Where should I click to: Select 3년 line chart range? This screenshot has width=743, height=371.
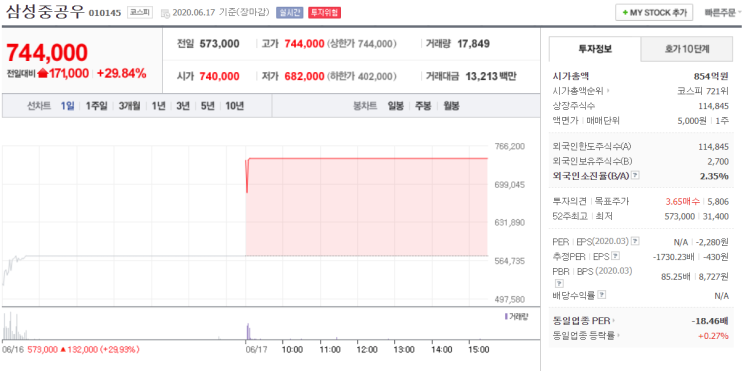pyautogui.click(x=183, y=106)
